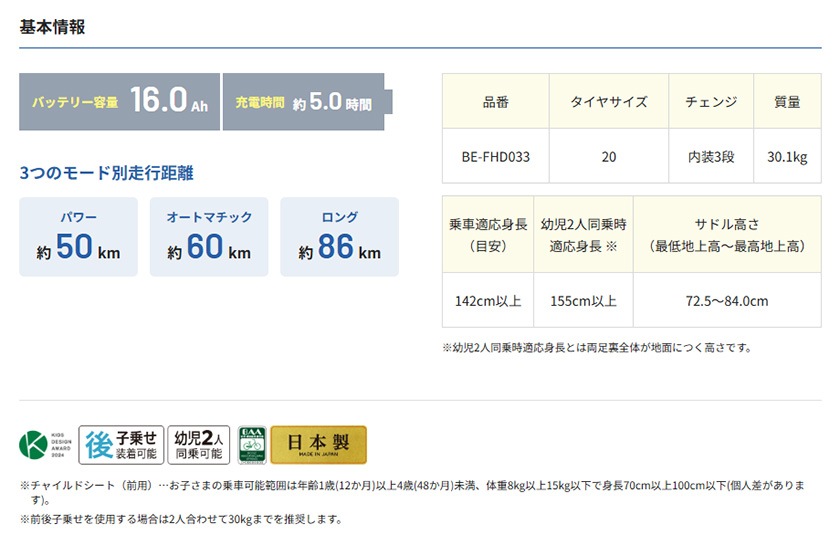Click the 基本情報 section heading
The height and width of the screenshot is (545, 840).
pyautogui.click(x=52, y=27)
